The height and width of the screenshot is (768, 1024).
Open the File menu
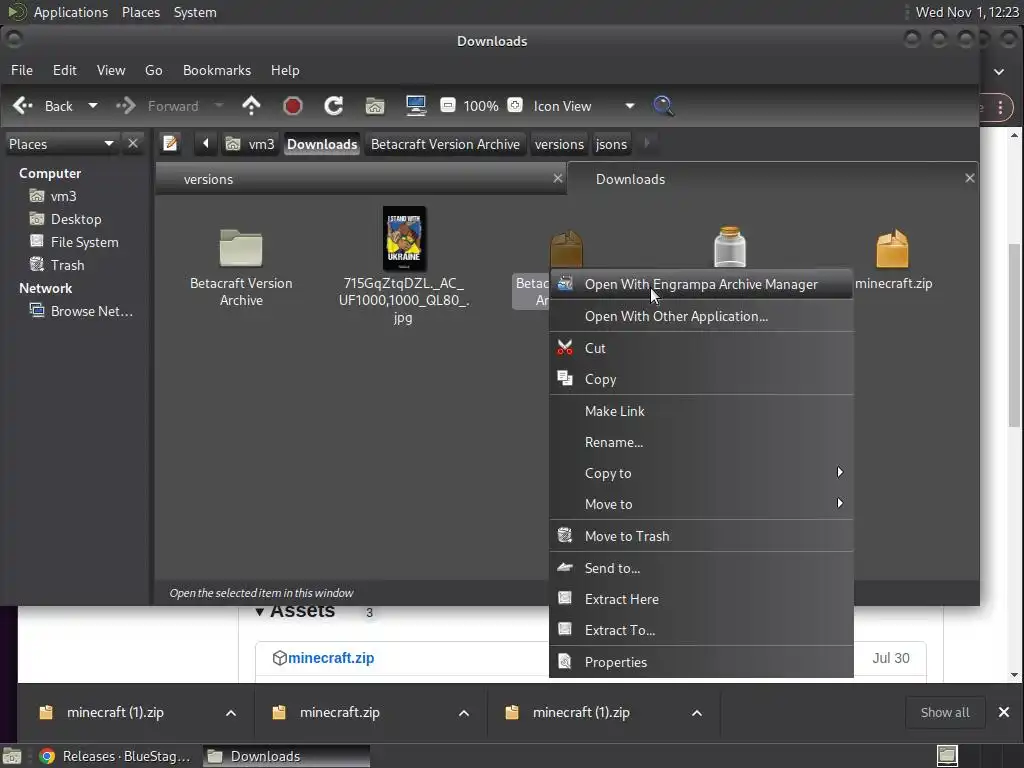(x=22, y=70)
